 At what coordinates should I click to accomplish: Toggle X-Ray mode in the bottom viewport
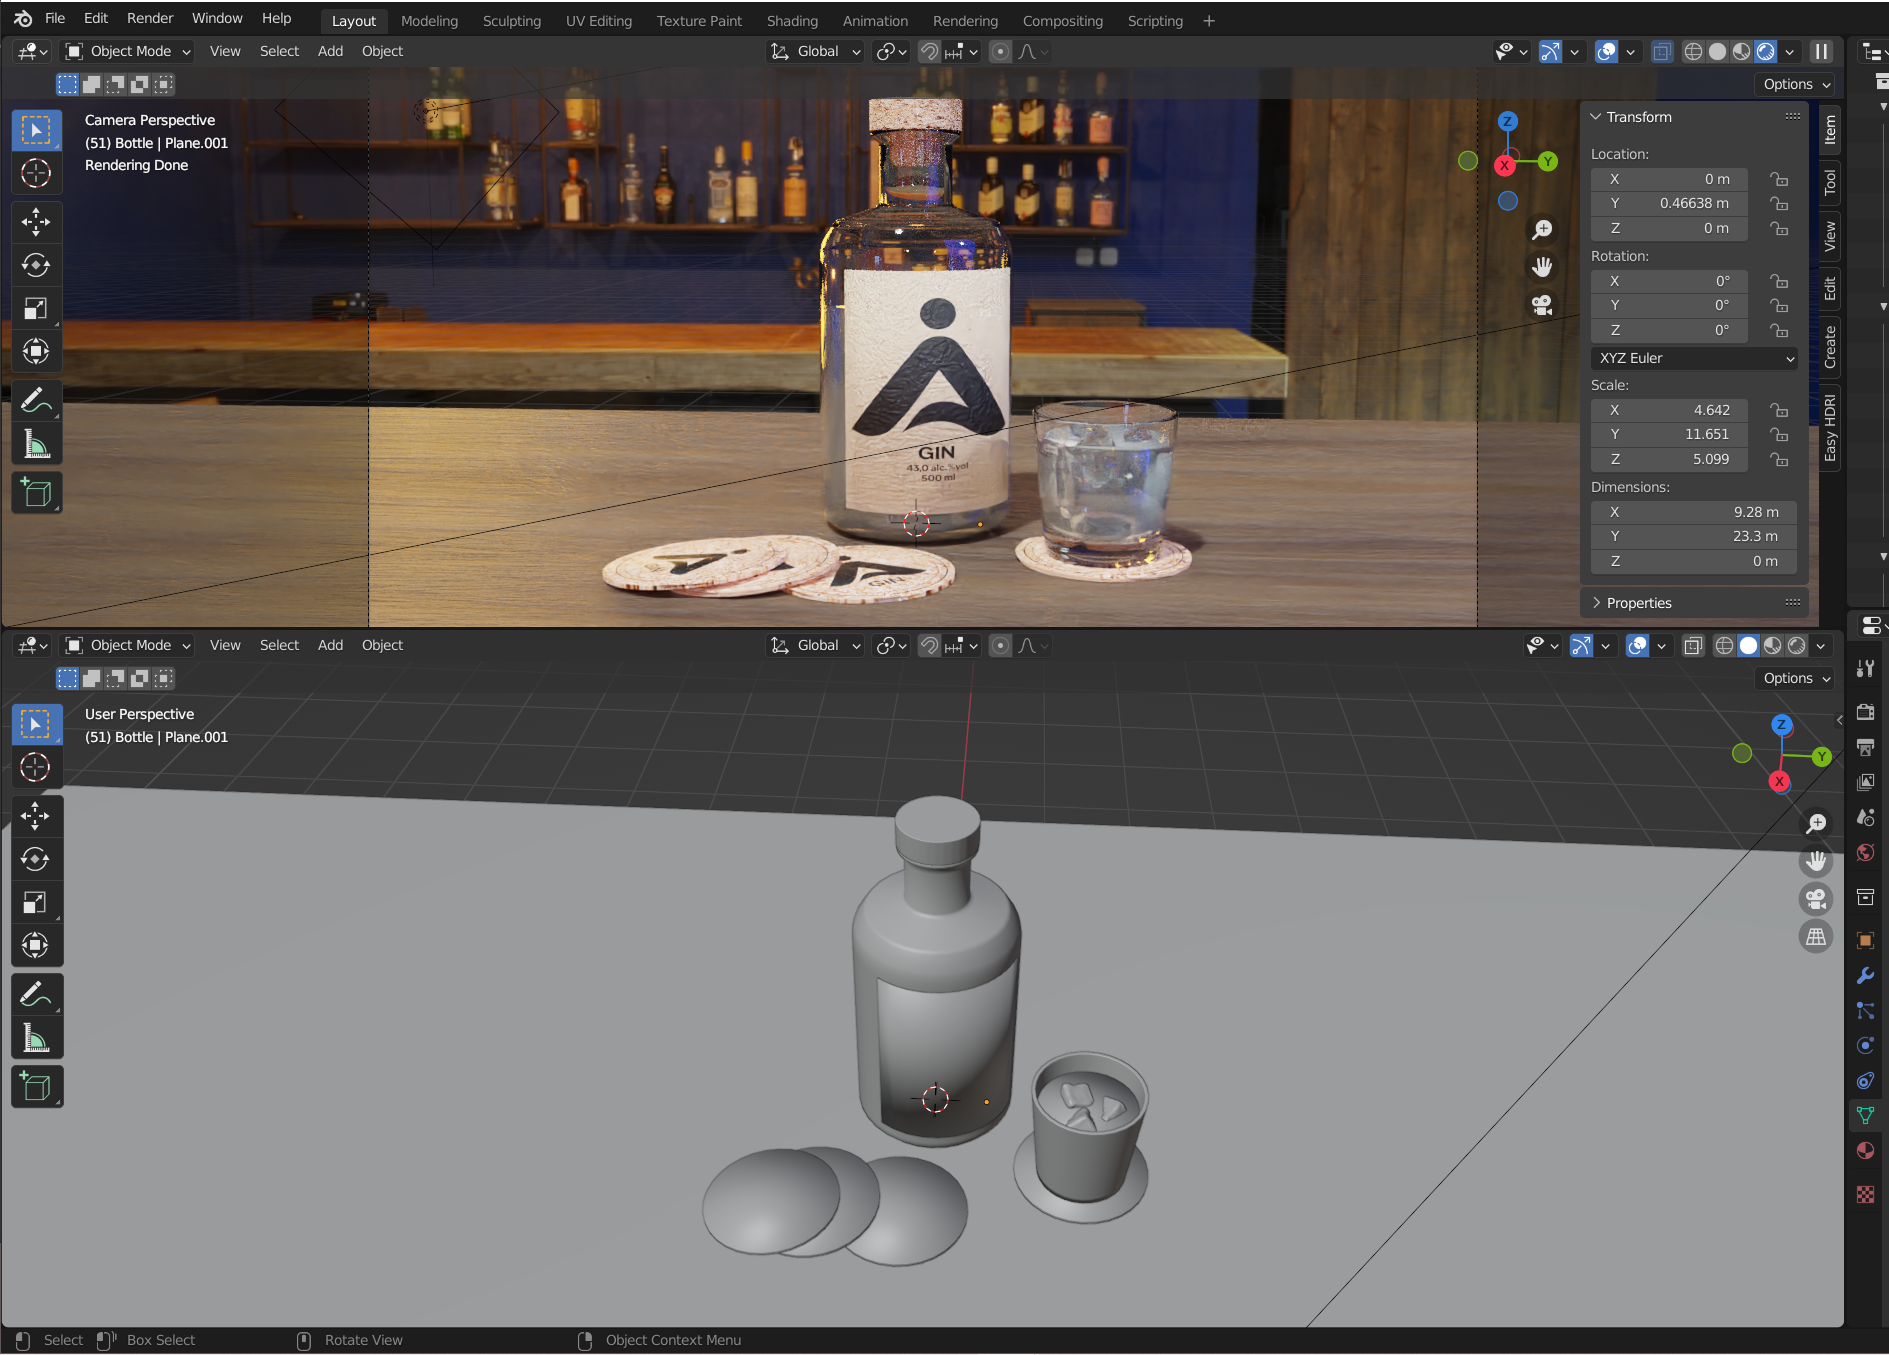[1694, 645]
